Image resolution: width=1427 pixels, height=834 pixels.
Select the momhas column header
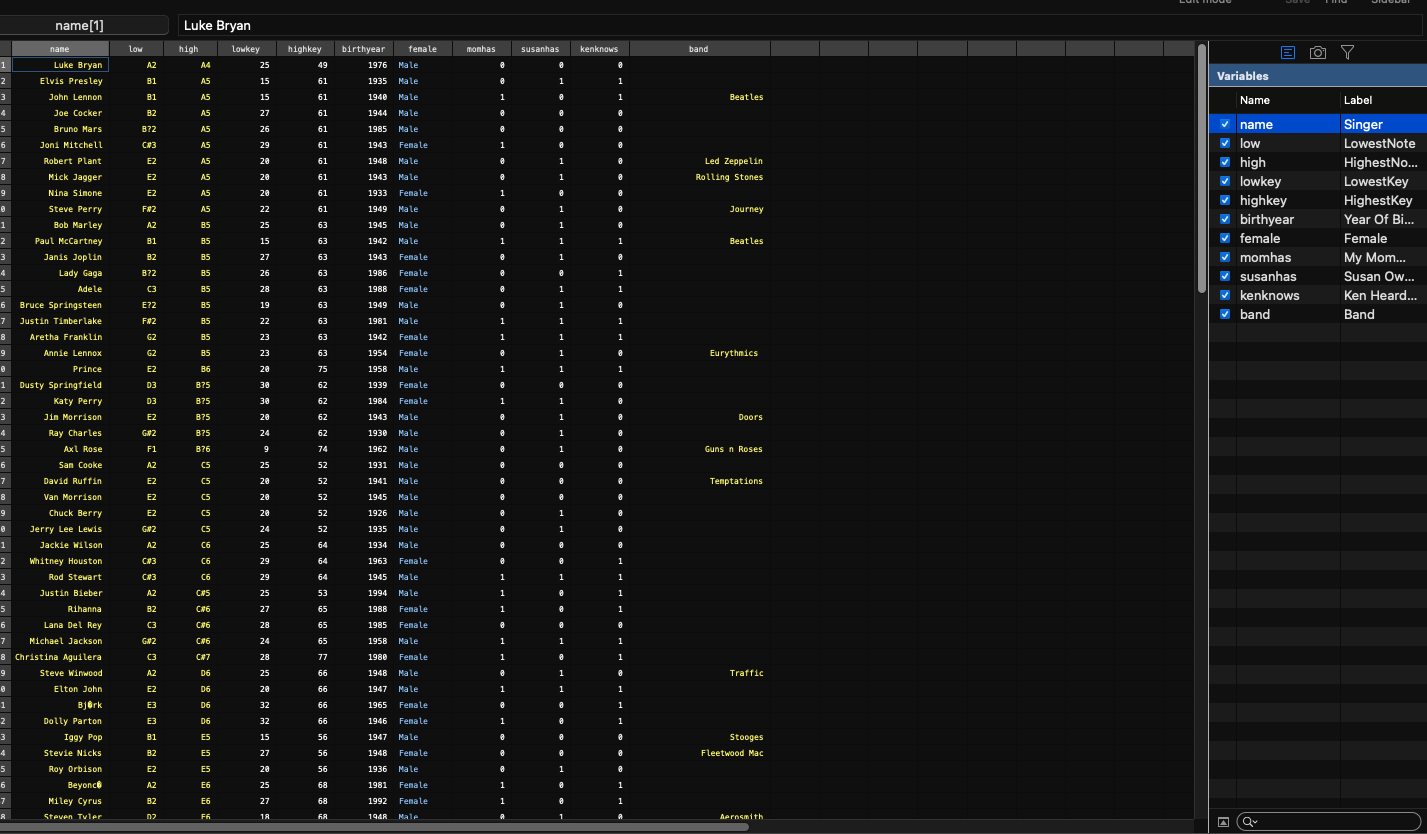[x=481, y=49]
